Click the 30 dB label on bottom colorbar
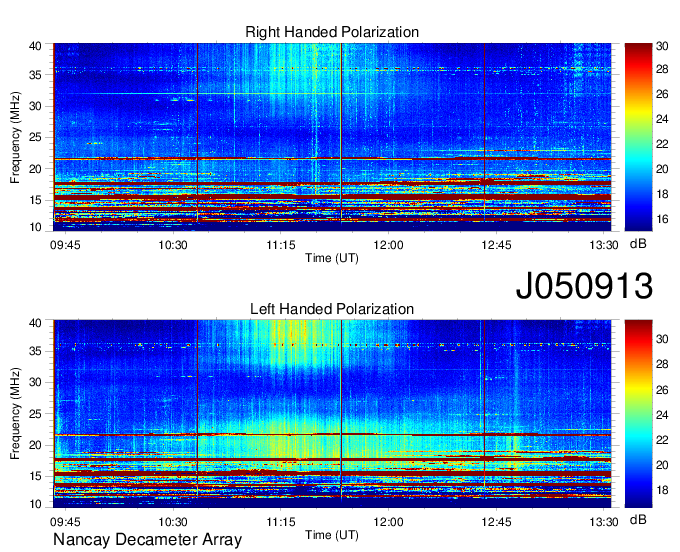 pyautogui.click(x=662, y=339)
